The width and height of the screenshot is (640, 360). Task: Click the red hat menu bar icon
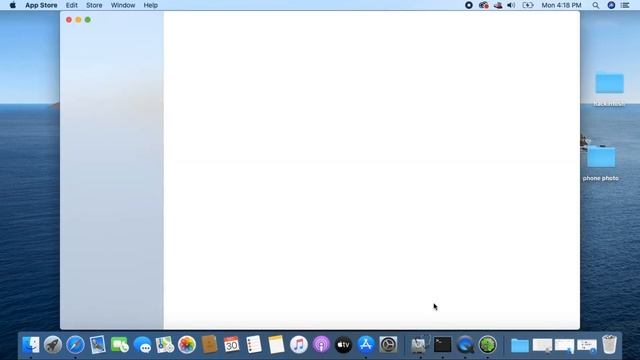coord(498,5)
